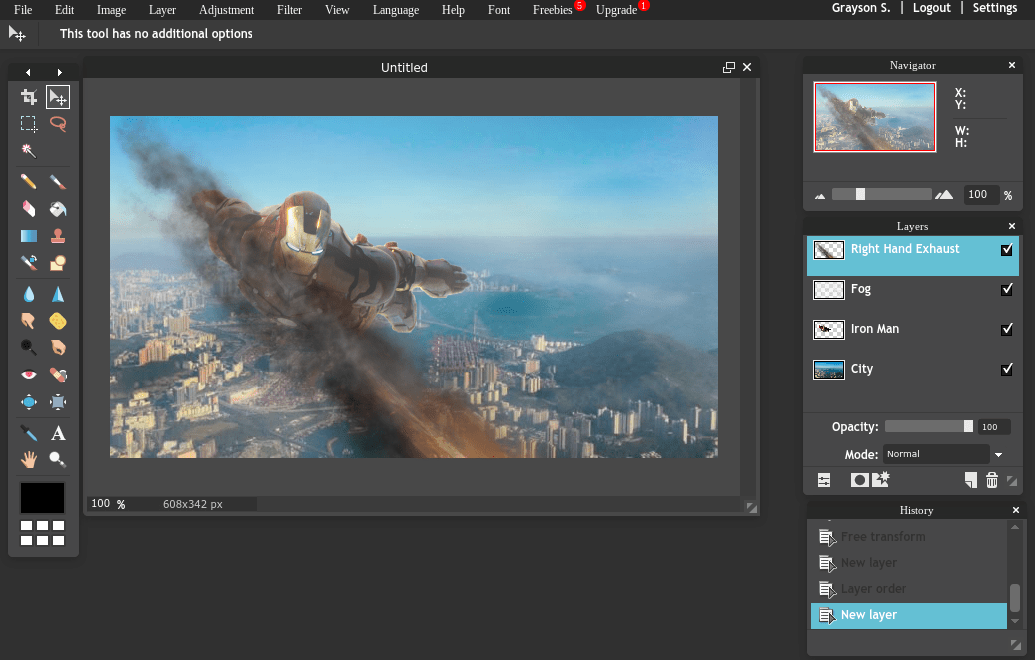Select the Gradient tool
The height and width of the screenshot is (660, 1035).
(28, 236)
